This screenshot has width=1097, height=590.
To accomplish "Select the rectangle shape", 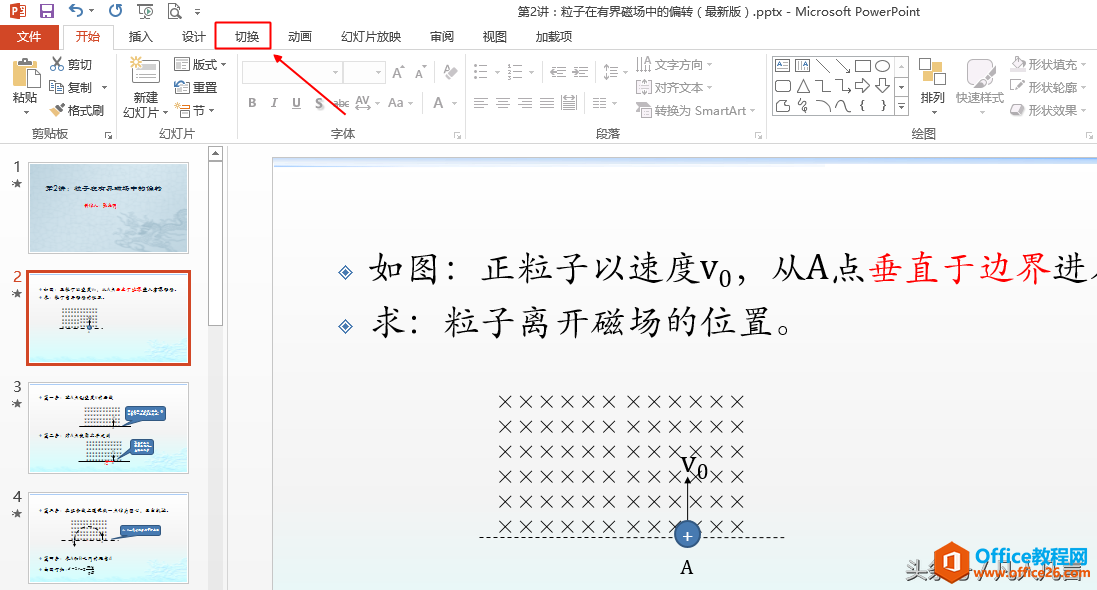I will (x=863, y=66).
